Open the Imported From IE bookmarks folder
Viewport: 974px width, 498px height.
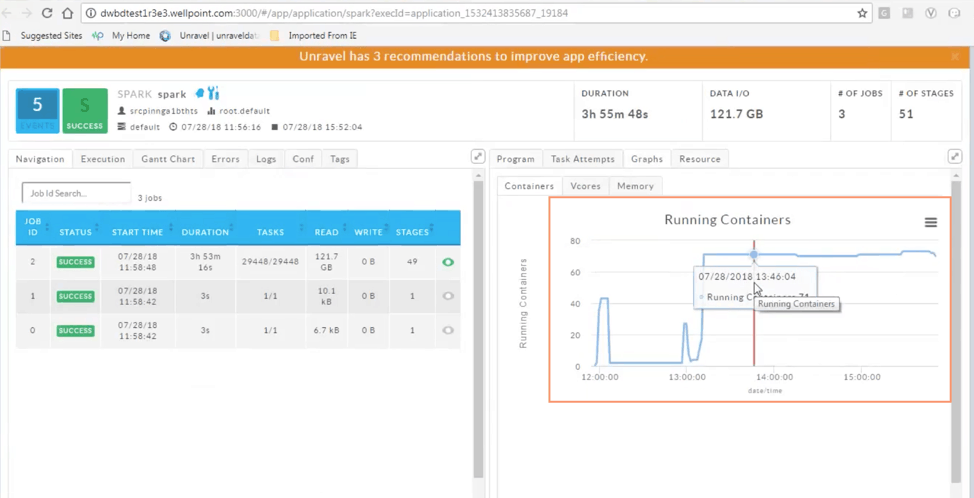click(x=313, y=35)
